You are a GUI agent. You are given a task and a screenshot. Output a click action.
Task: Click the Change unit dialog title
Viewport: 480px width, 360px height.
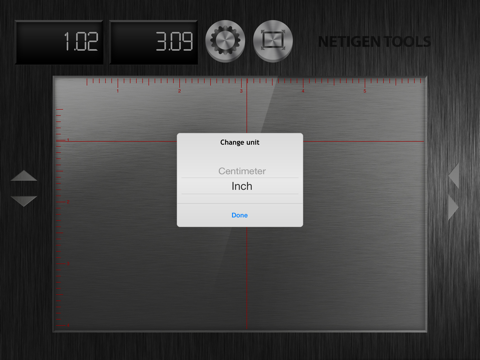(x=240, y=142)
